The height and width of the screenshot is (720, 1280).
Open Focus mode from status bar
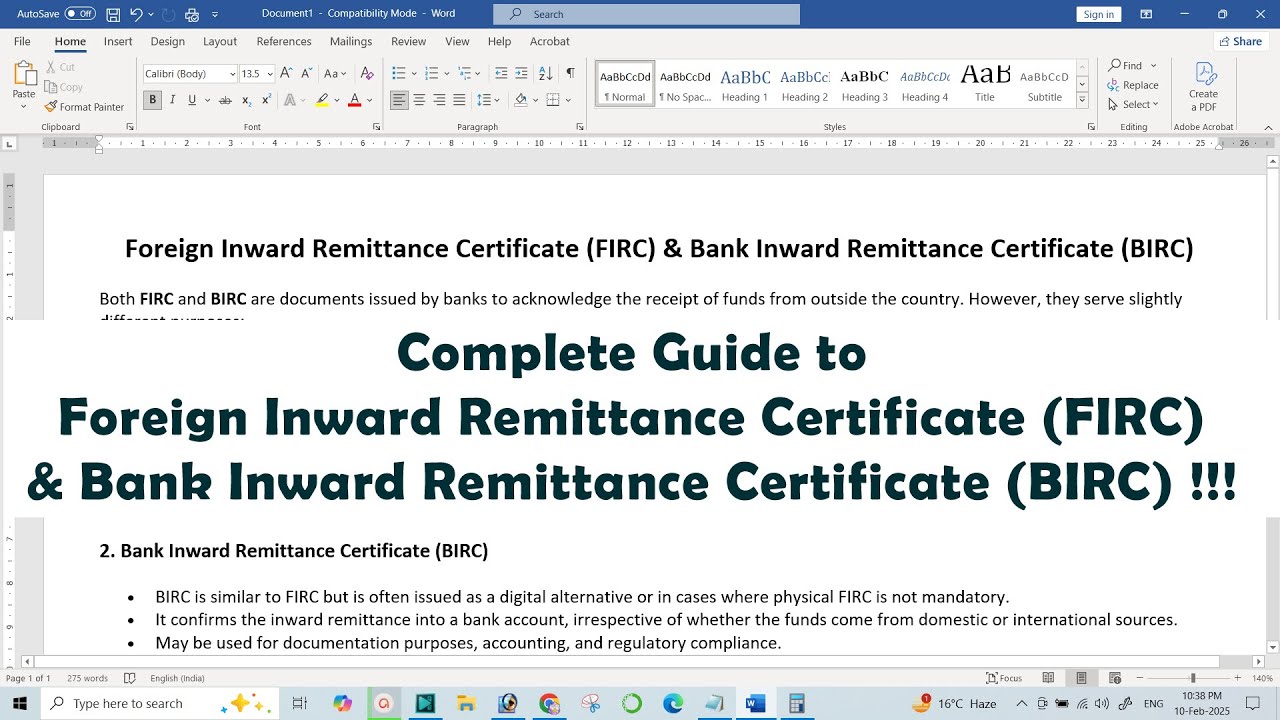point(1004,678)
